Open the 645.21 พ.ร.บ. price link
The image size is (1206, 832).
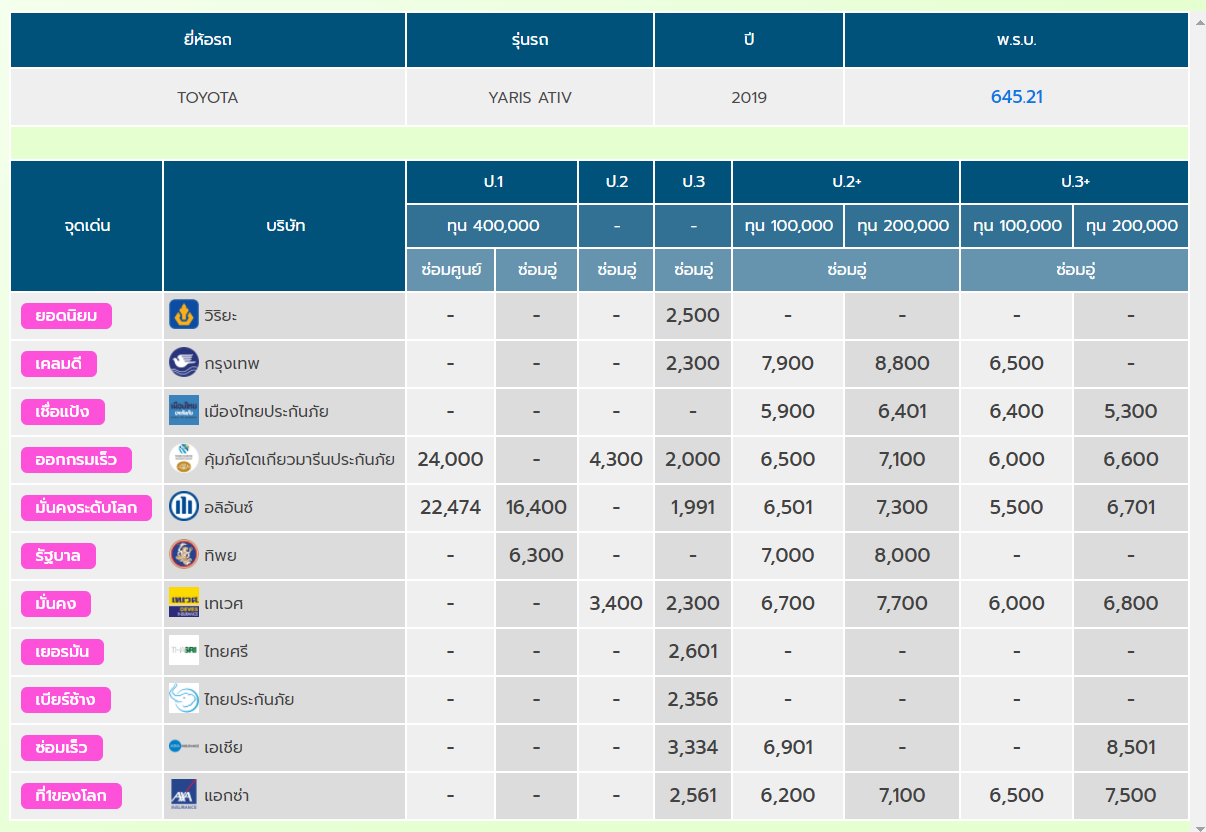[x=1017, y=97]
